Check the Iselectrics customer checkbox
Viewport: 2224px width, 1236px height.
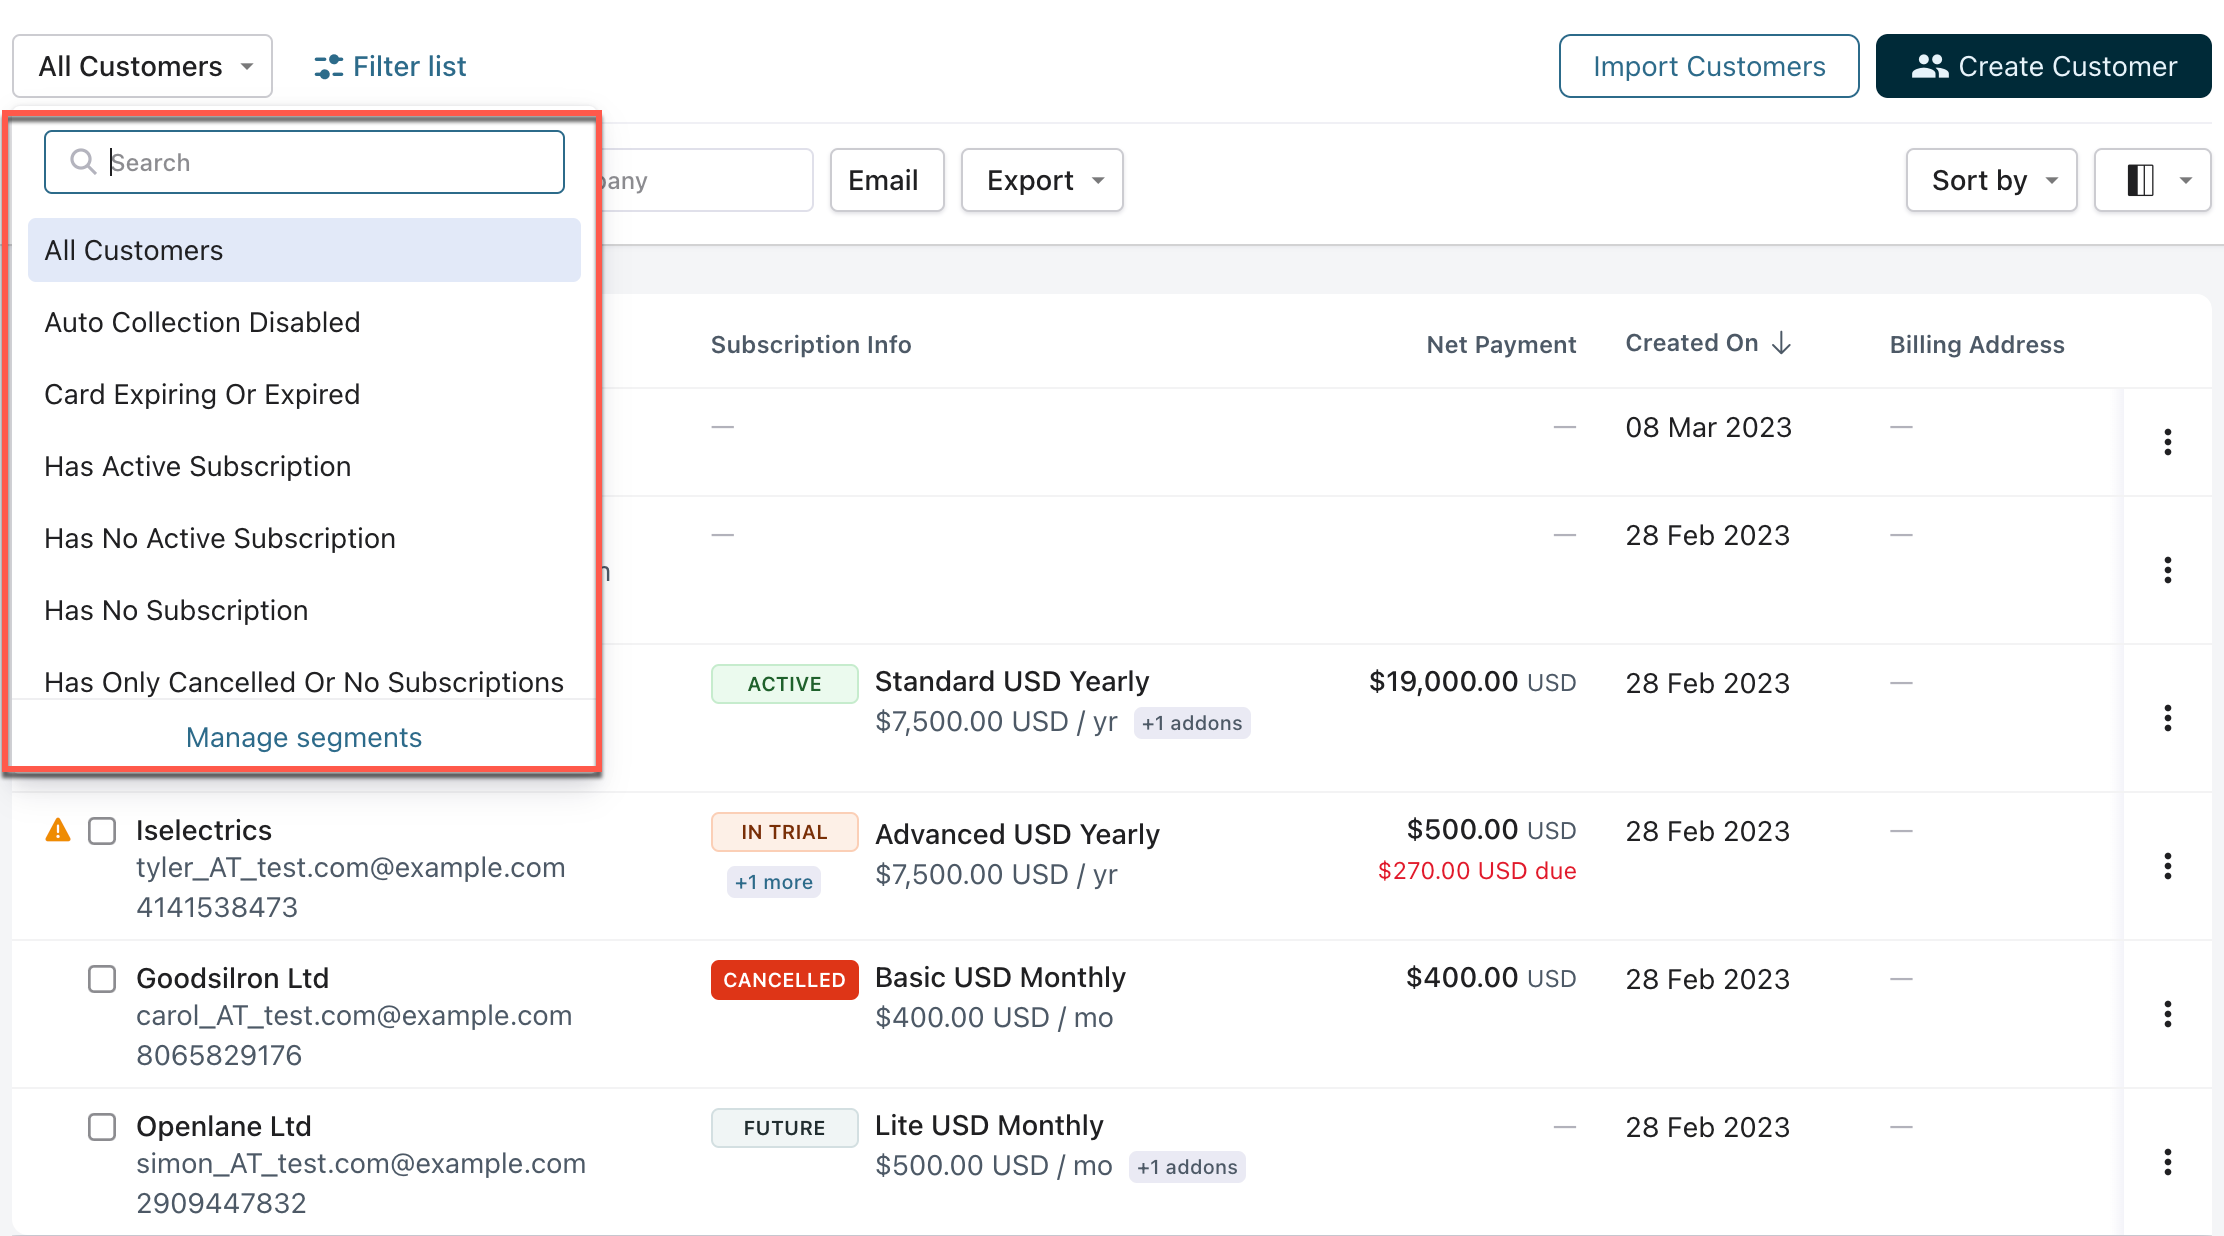click(102, 830)
